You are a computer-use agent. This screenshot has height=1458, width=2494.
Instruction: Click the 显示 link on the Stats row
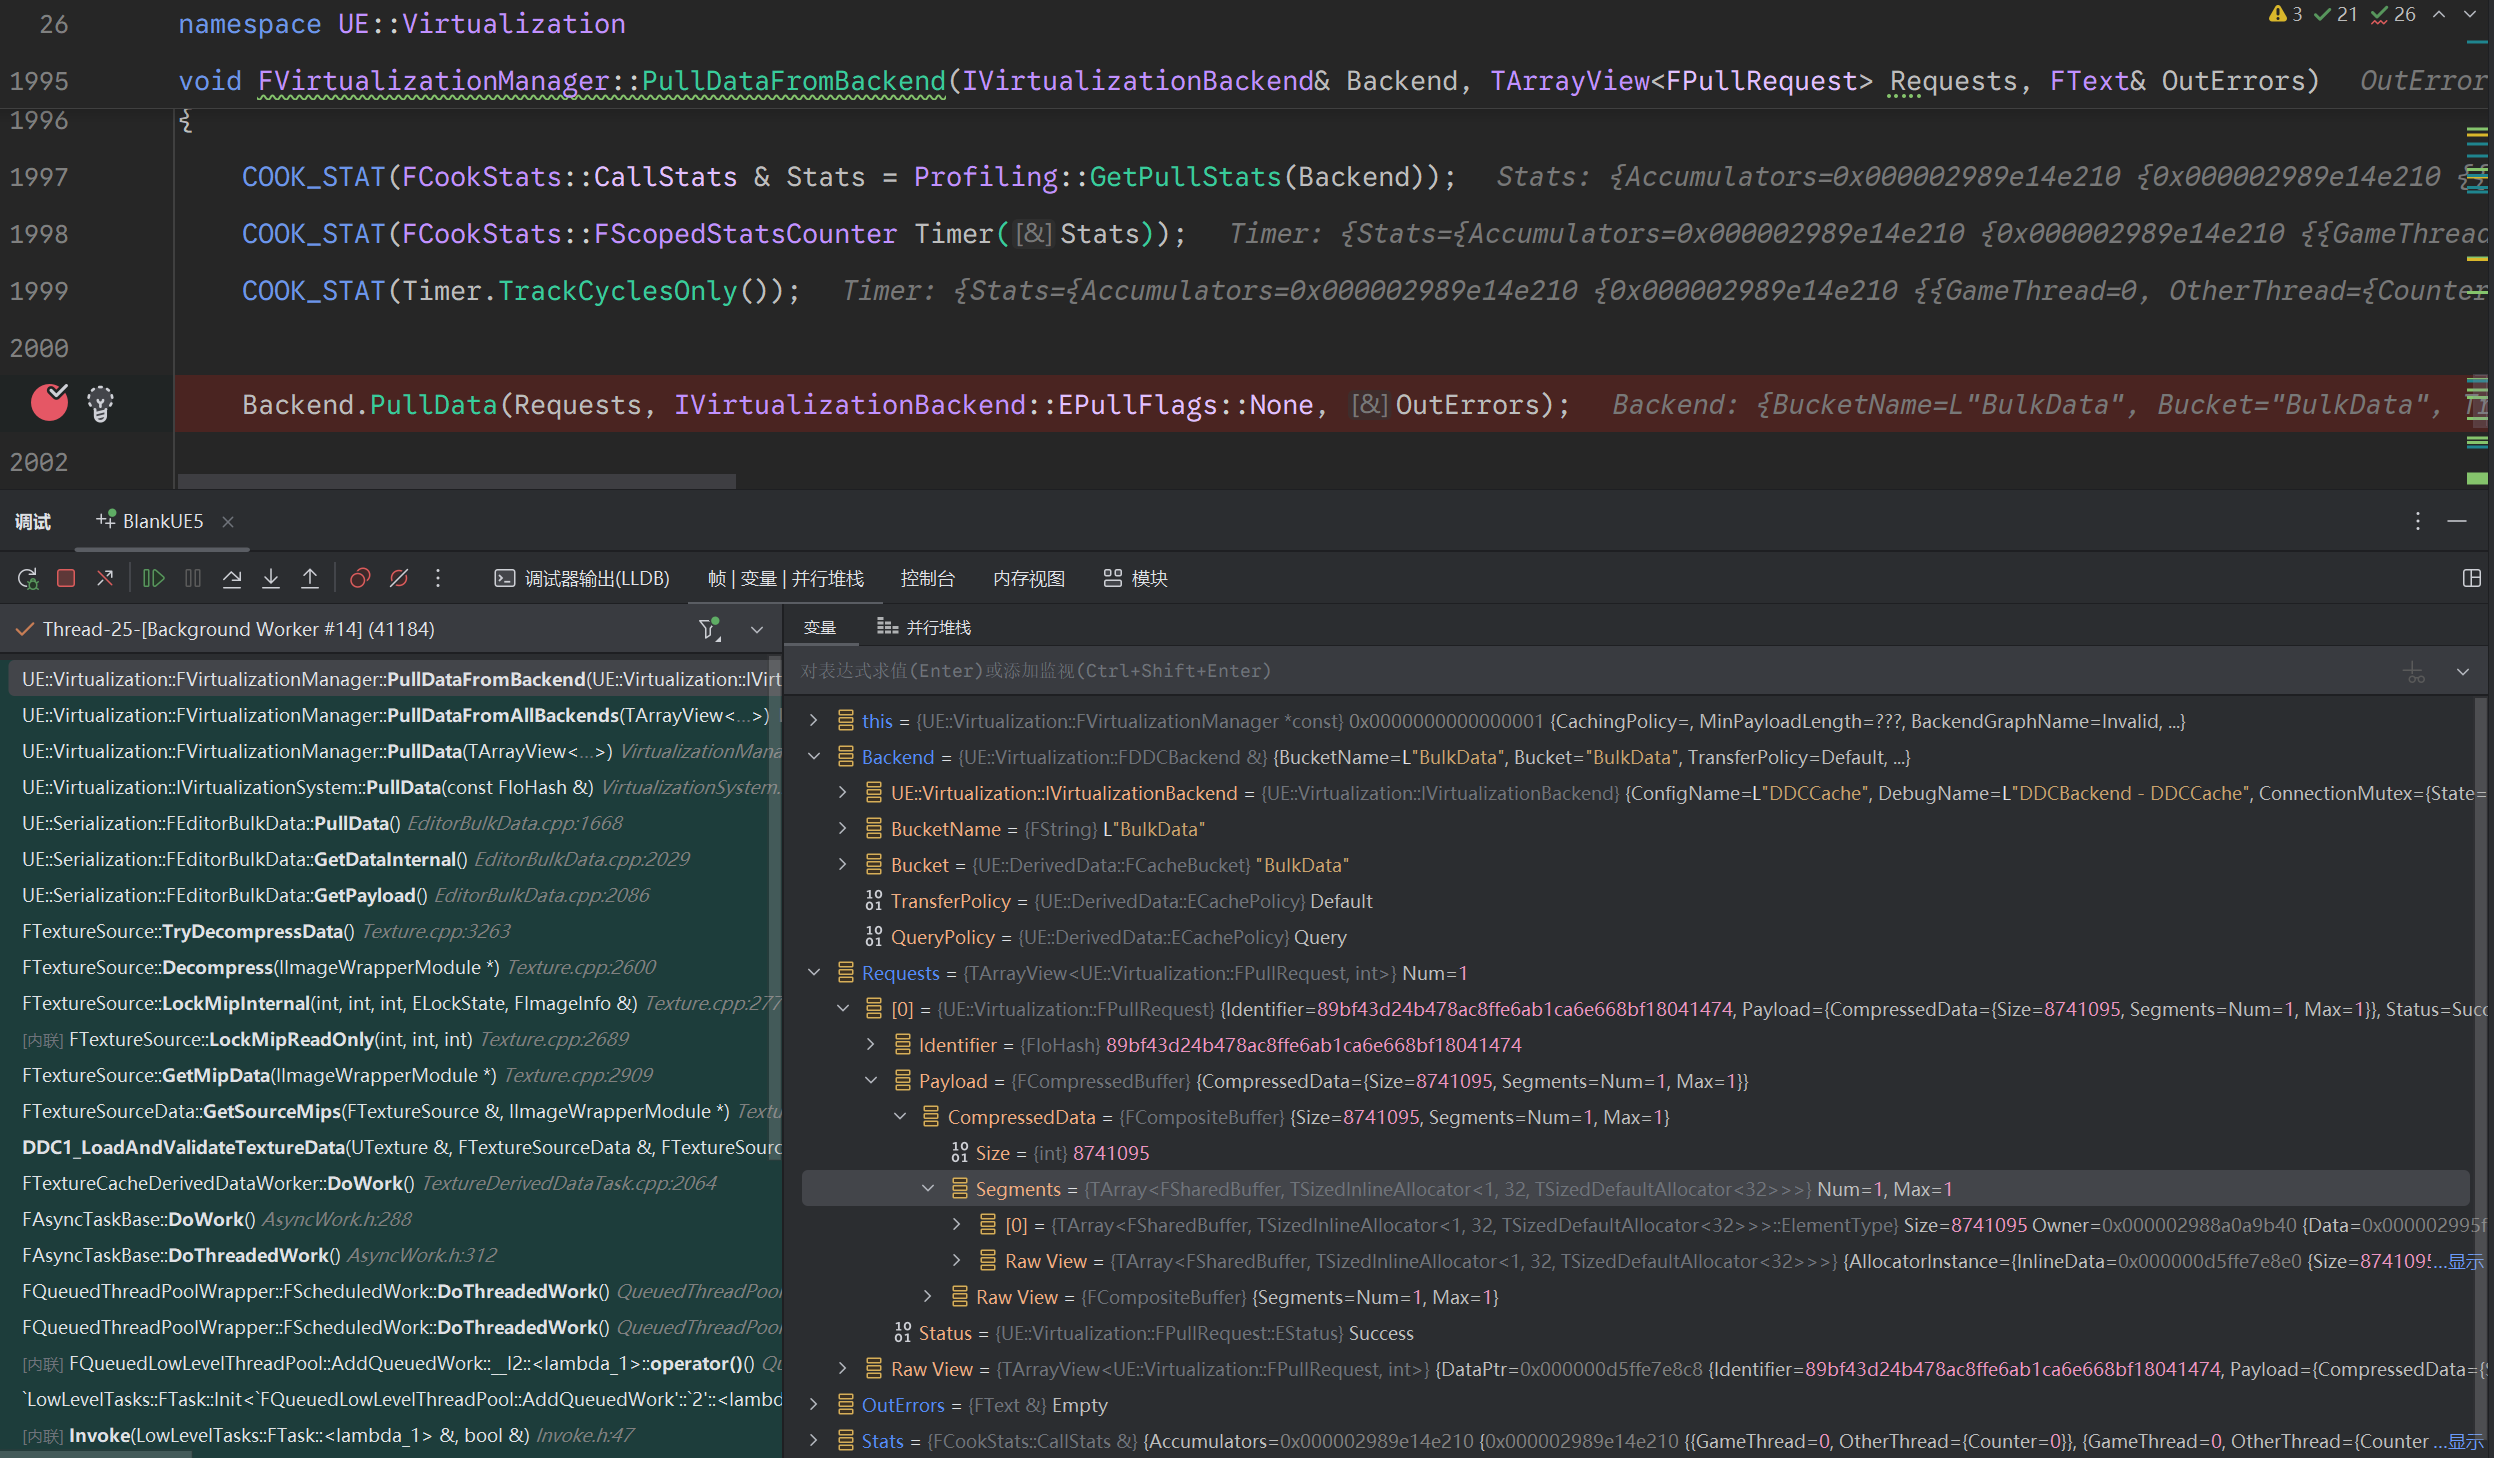[2465, 1441]
